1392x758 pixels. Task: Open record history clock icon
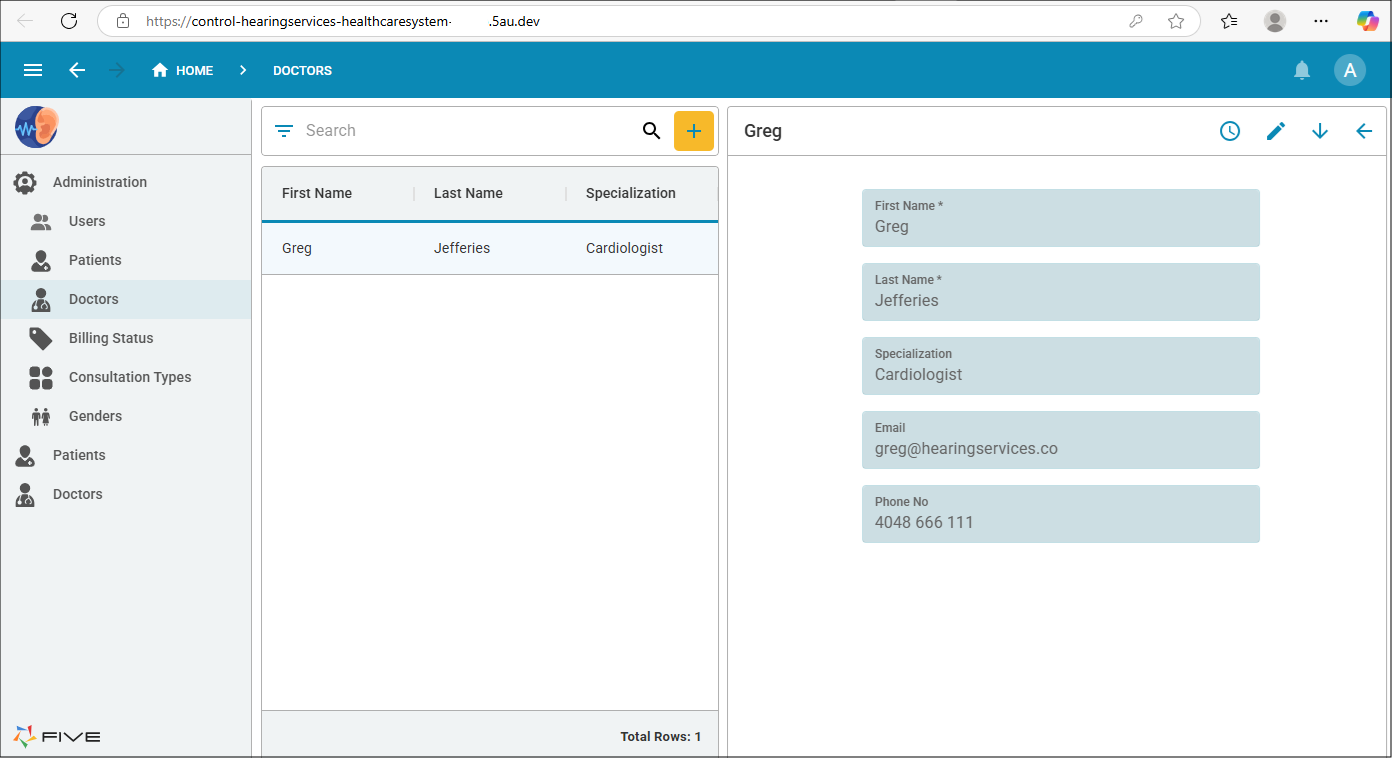point(1230,131)
